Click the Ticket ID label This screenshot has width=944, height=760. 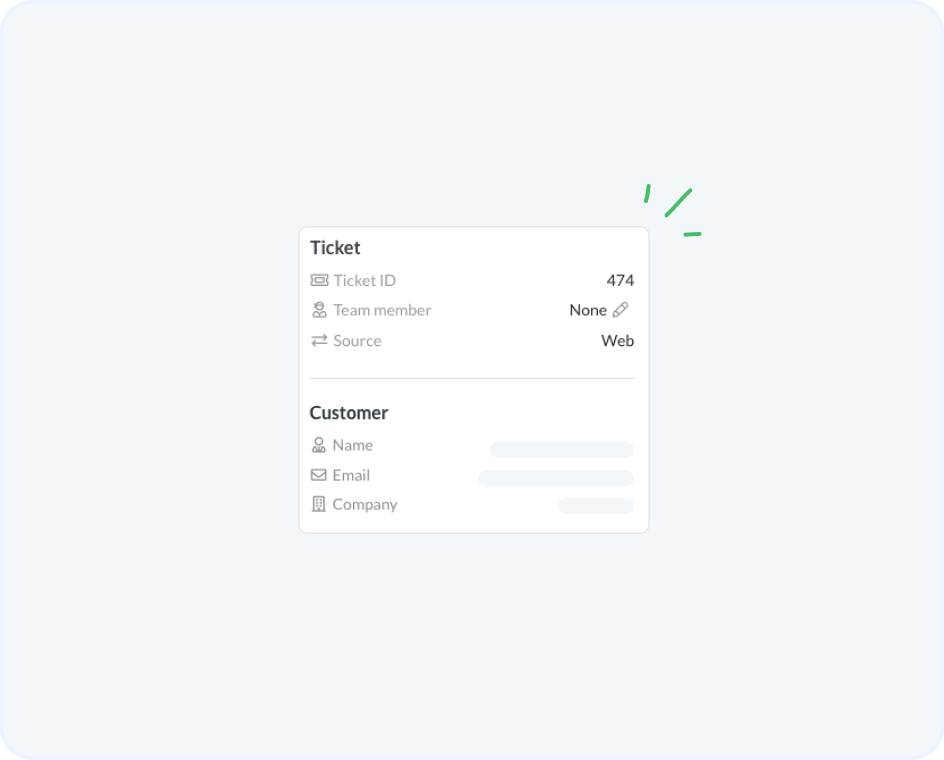[365, 280]
